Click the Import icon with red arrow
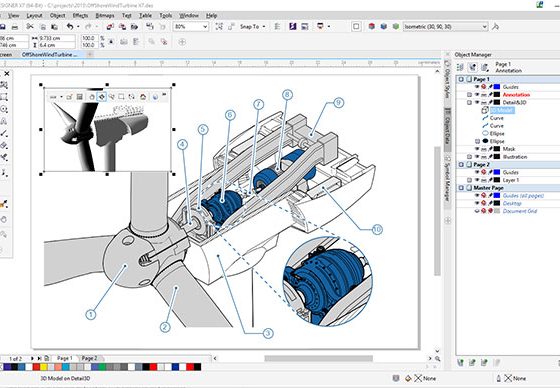The image size is (560, 388). [110, 27]
